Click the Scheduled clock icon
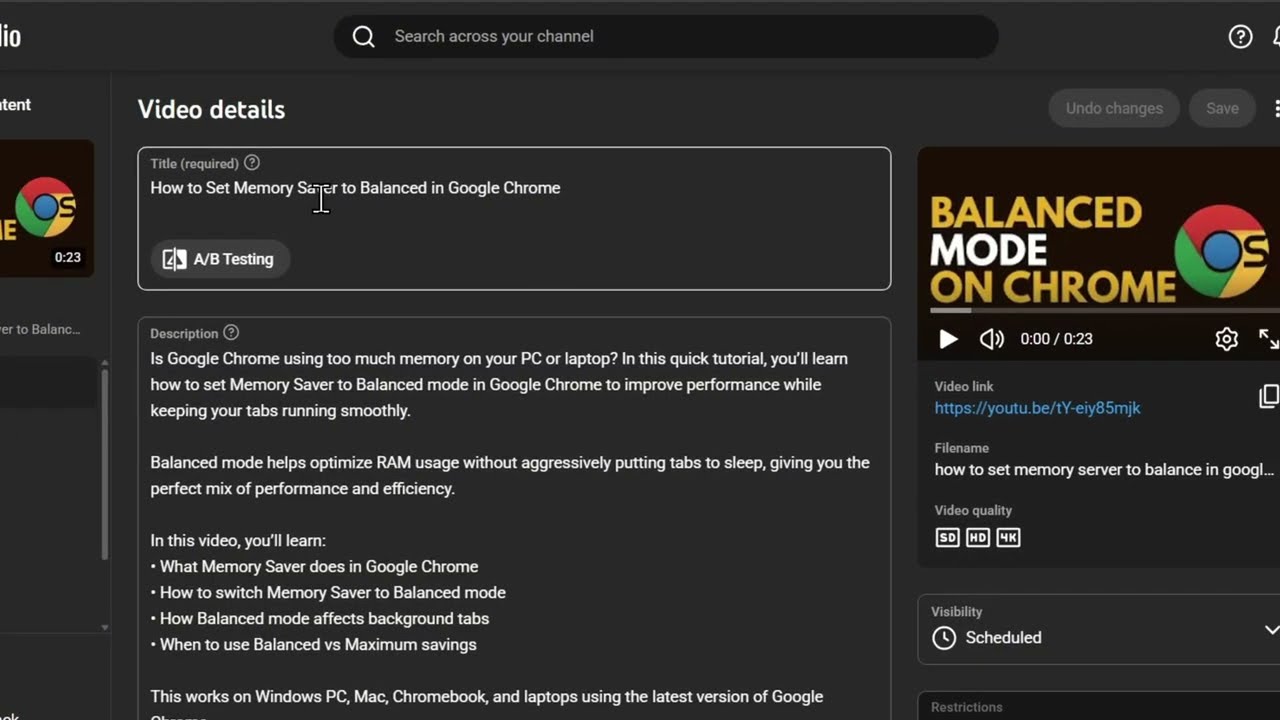The width and height of the screenshot is (1280, 720). tap(944, 638)
